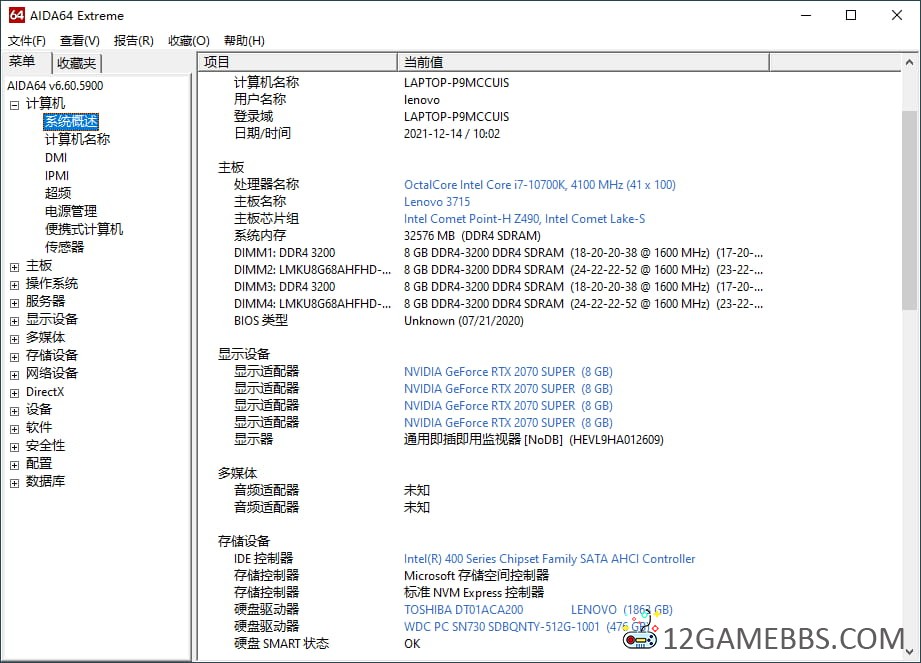The image size is (921, 663).
Task: Select 便携式计算机 in the tree
Action: pos(84,229)
